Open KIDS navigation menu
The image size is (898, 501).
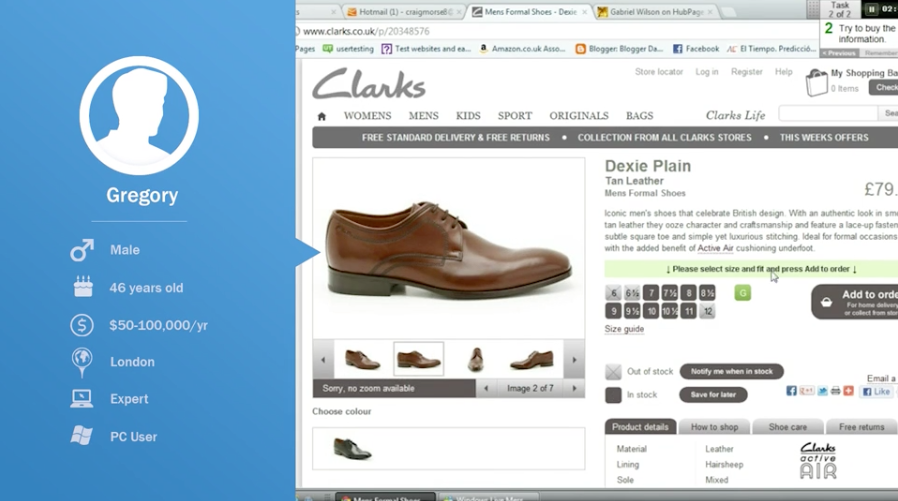point(468,116)
